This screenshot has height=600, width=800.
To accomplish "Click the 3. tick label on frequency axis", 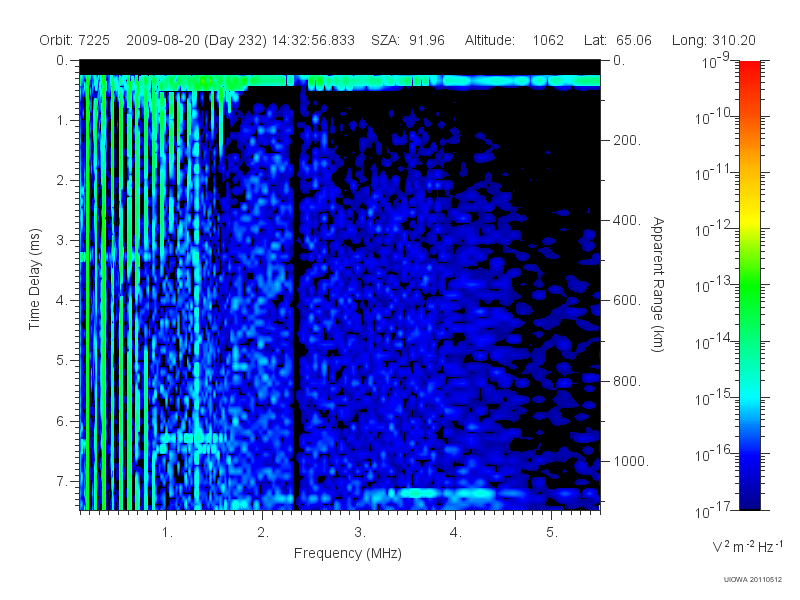I will coord(360,533).
